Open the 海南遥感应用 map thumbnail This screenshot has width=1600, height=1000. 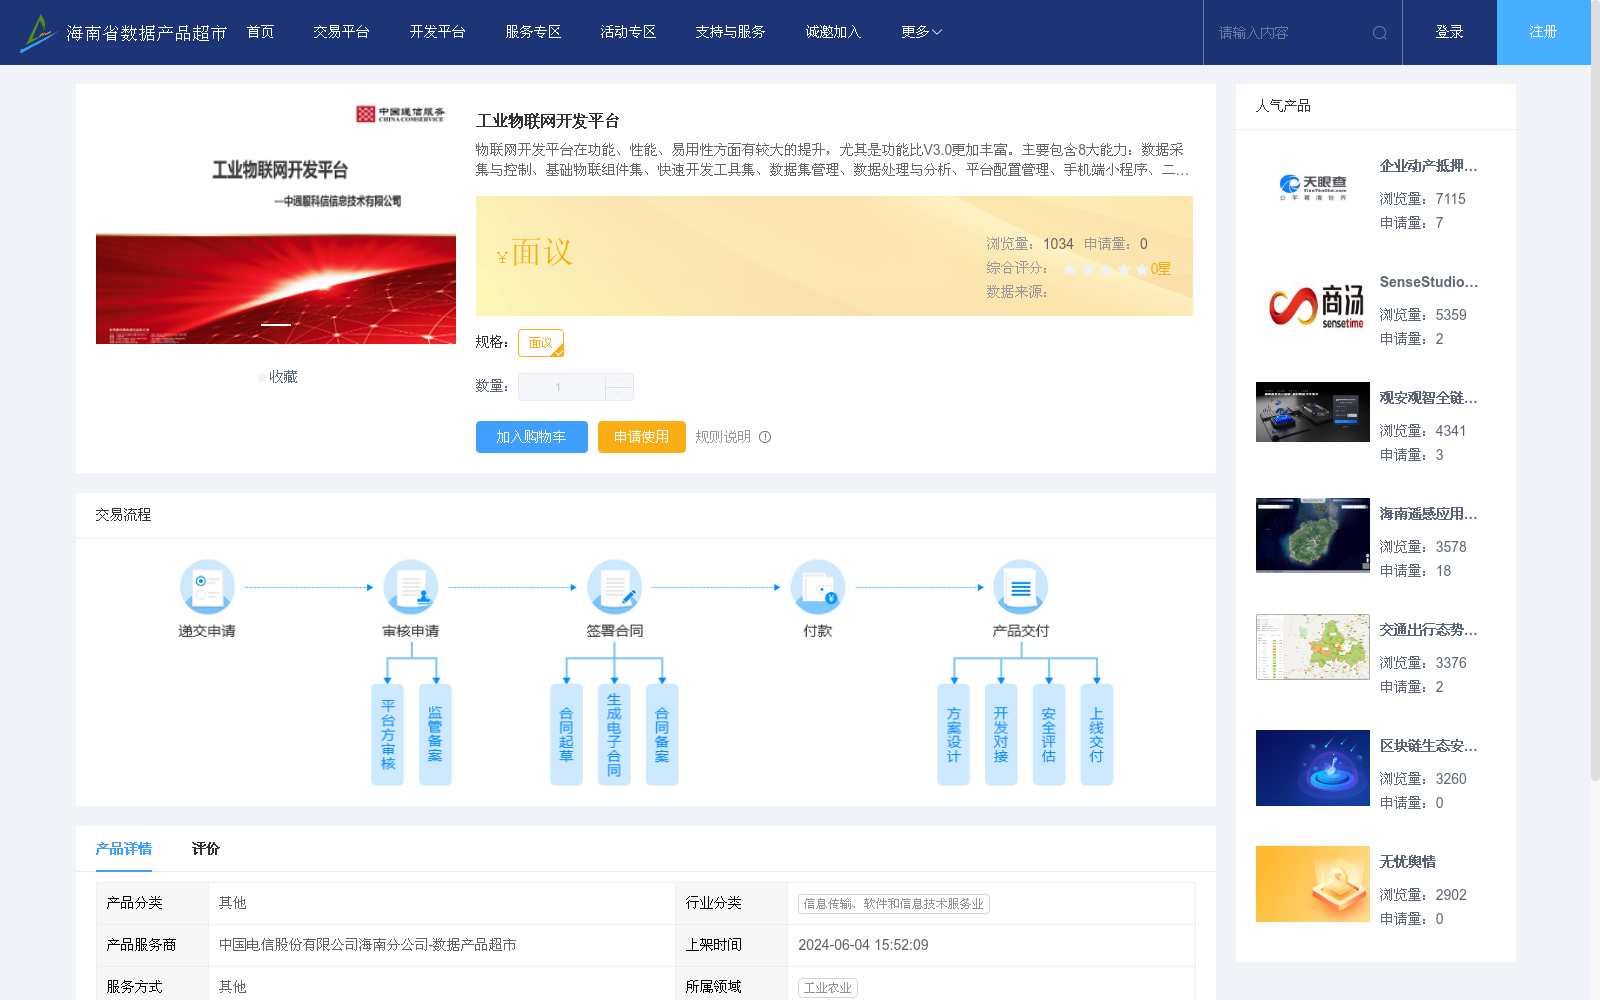tap(1313, 535)
